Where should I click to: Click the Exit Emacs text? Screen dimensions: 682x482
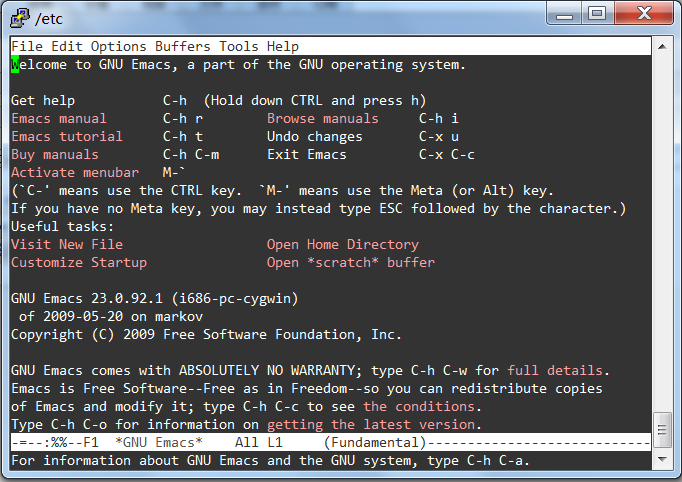pyautogui.click(x=307, y=154)
